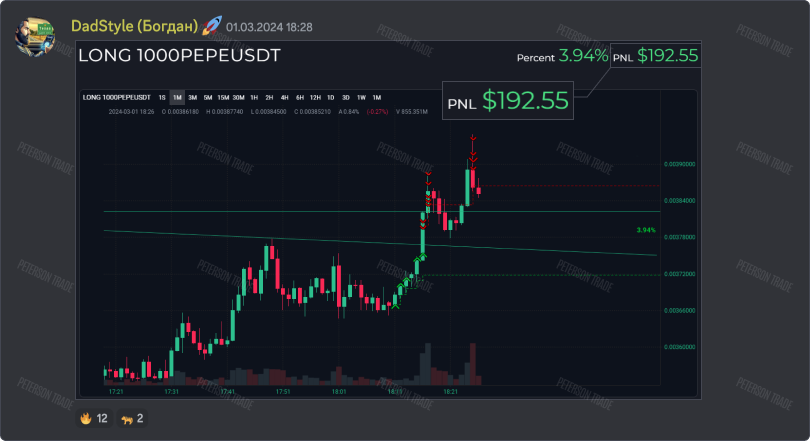This screenshot has height=441, width=810.
Task: Switch chart to 15M timeframe
Action: (x=223, y=97)
